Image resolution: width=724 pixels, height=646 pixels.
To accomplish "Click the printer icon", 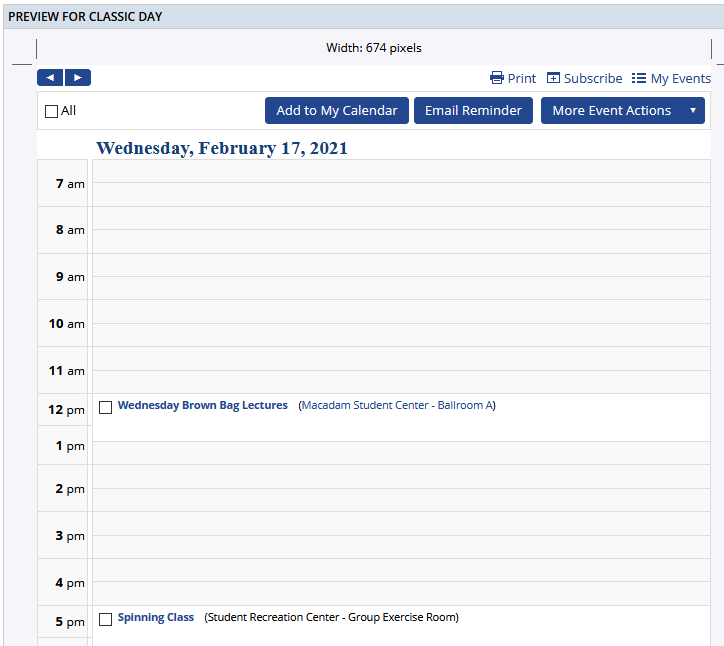I will (496, 78).
